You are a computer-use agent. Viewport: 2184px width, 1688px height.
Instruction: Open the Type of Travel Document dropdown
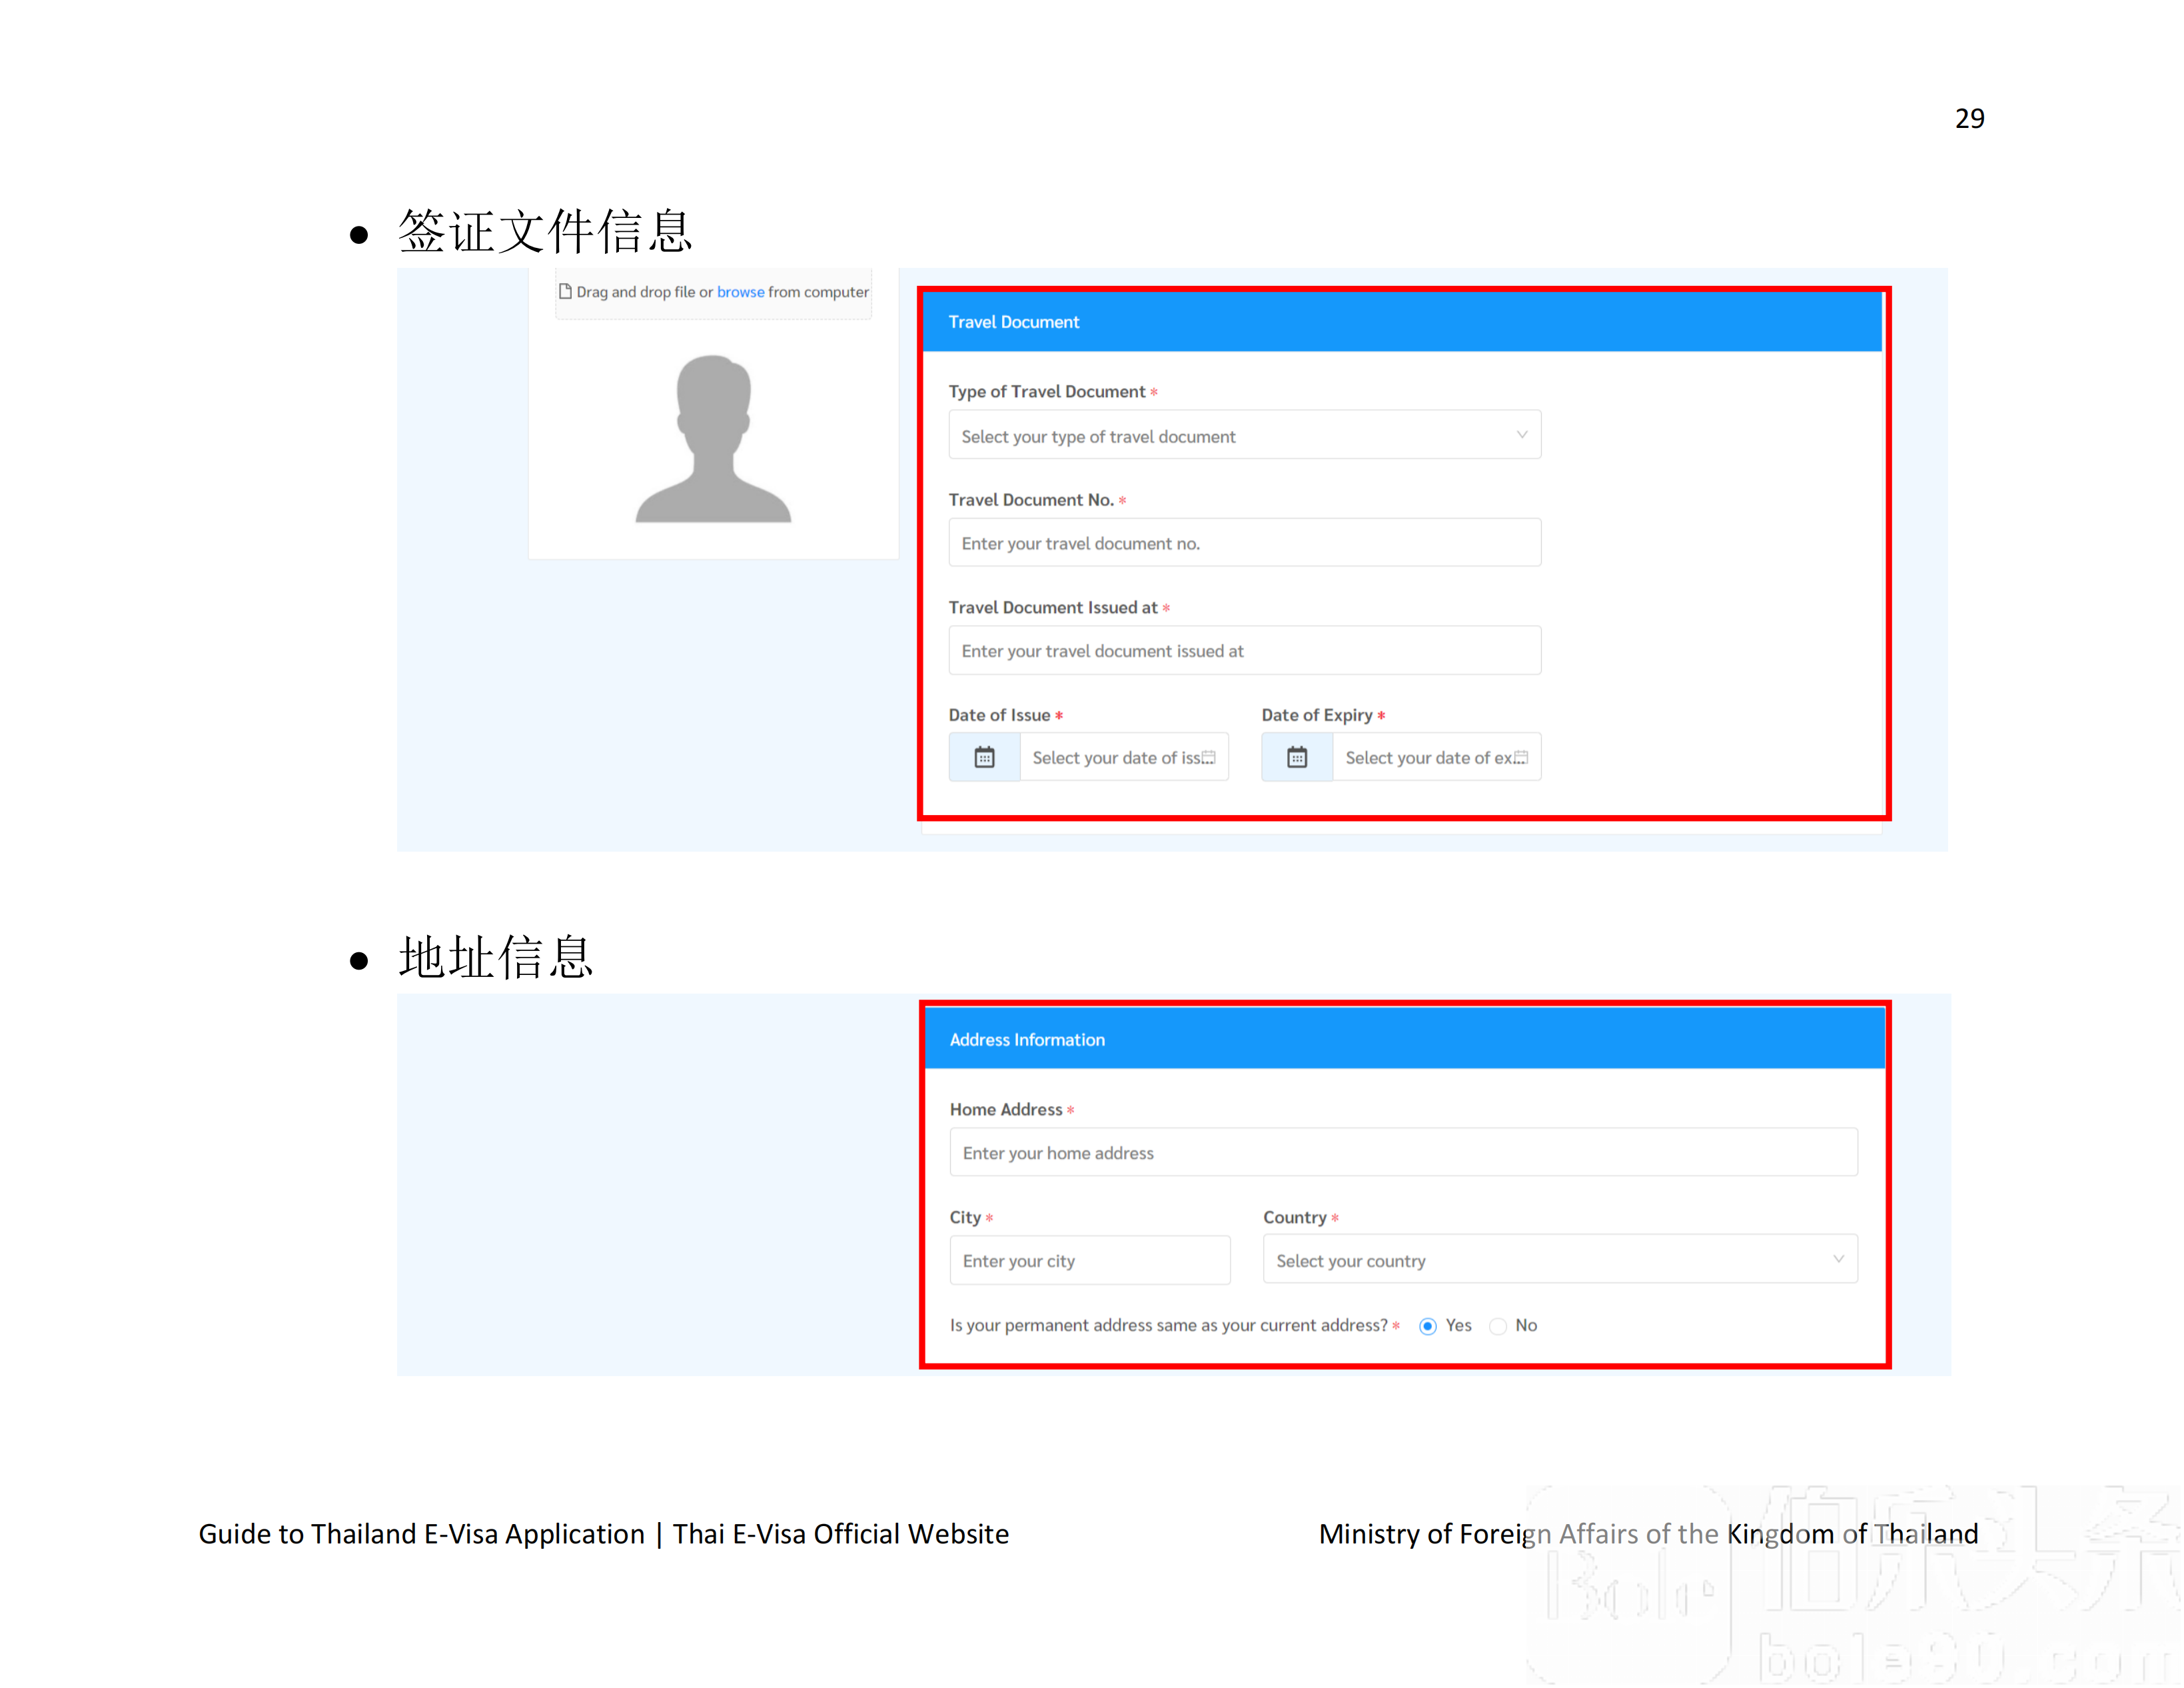click(1241, 434)
